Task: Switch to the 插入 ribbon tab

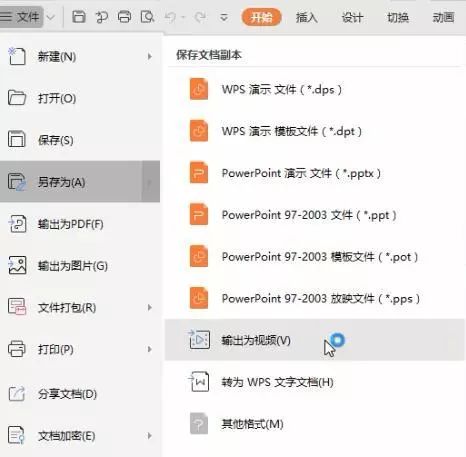Action: (x=306, y=17)
